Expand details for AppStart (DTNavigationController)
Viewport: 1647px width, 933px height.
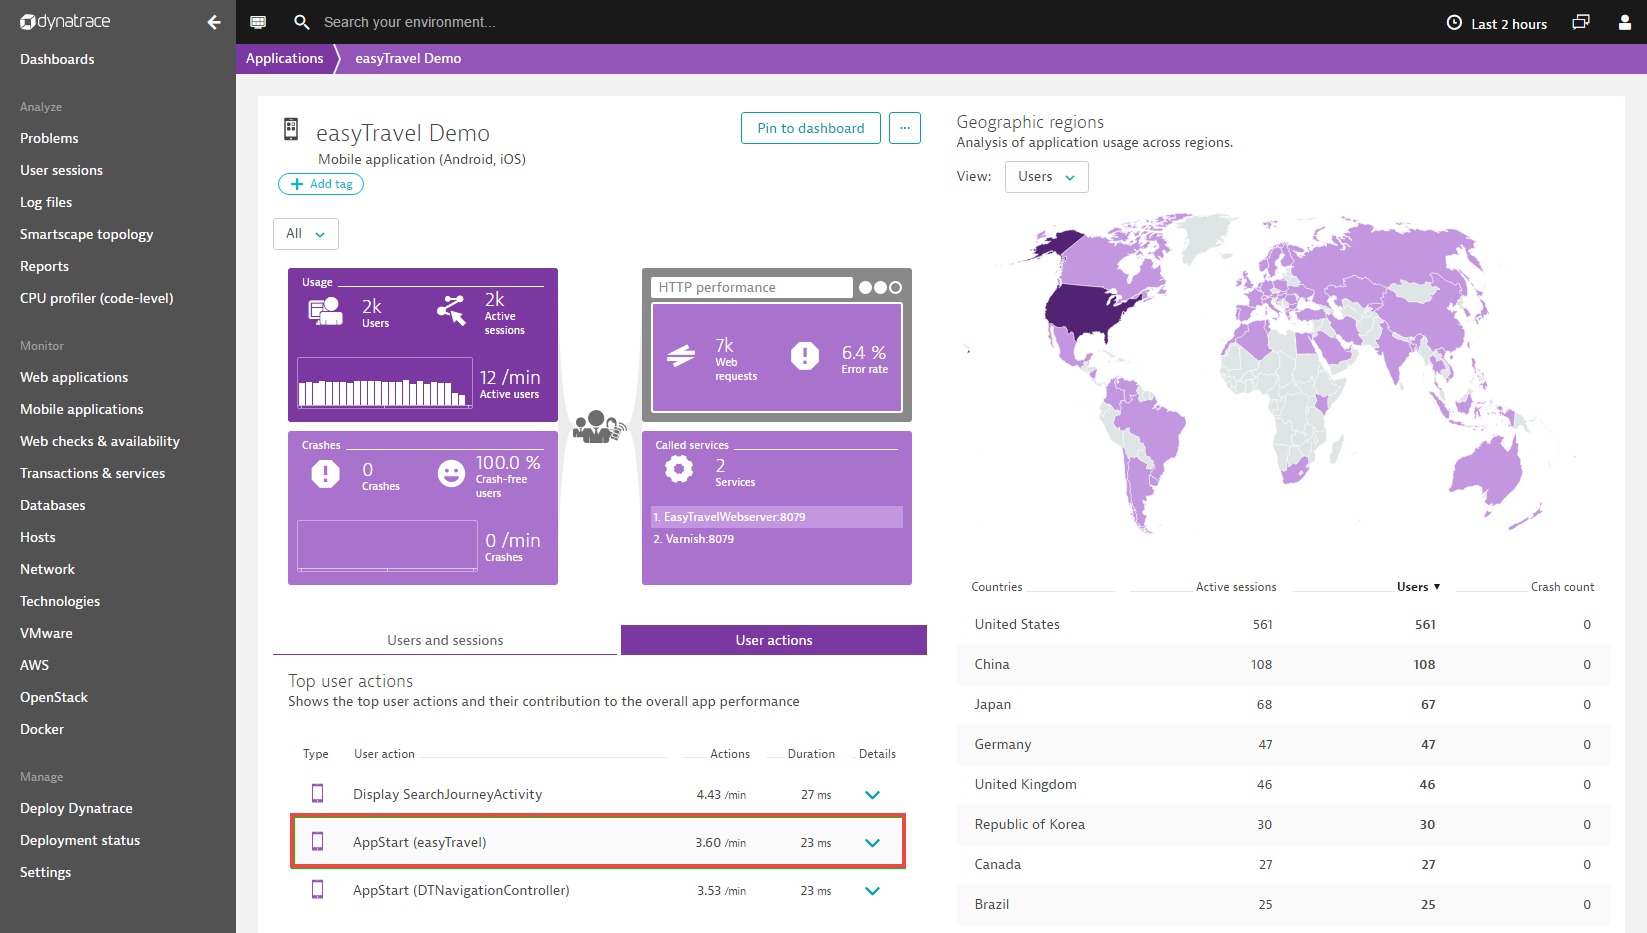pyautogui.click(x=872, y=891)
